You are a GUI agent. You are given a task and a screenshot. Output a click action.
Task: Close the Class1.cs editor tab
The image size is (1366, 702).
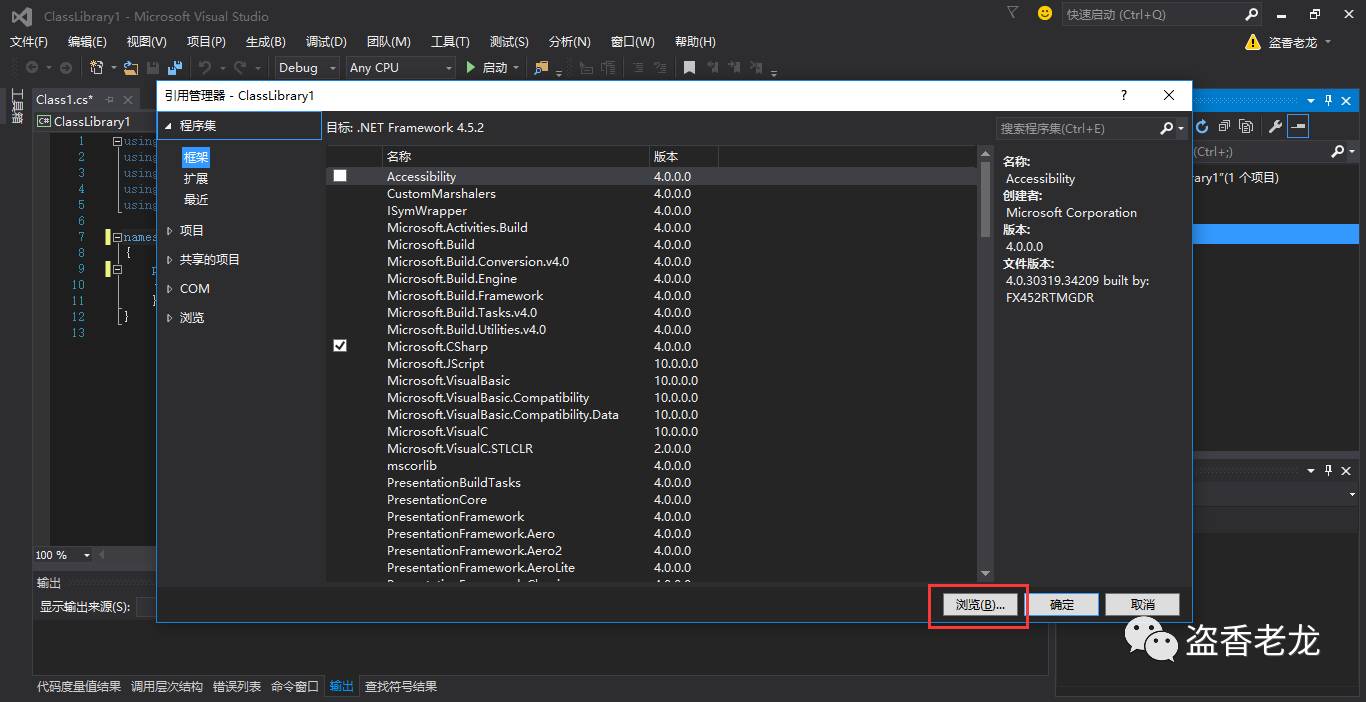(128, 99)
